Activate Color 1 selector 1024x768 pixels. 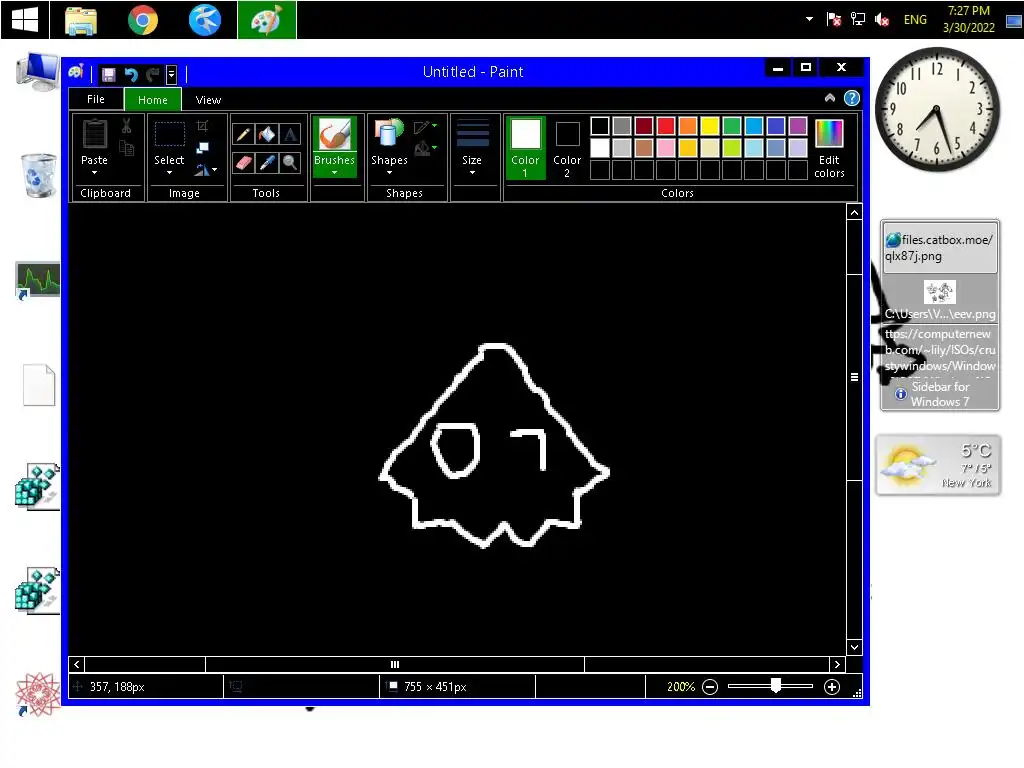coord(525,148)
